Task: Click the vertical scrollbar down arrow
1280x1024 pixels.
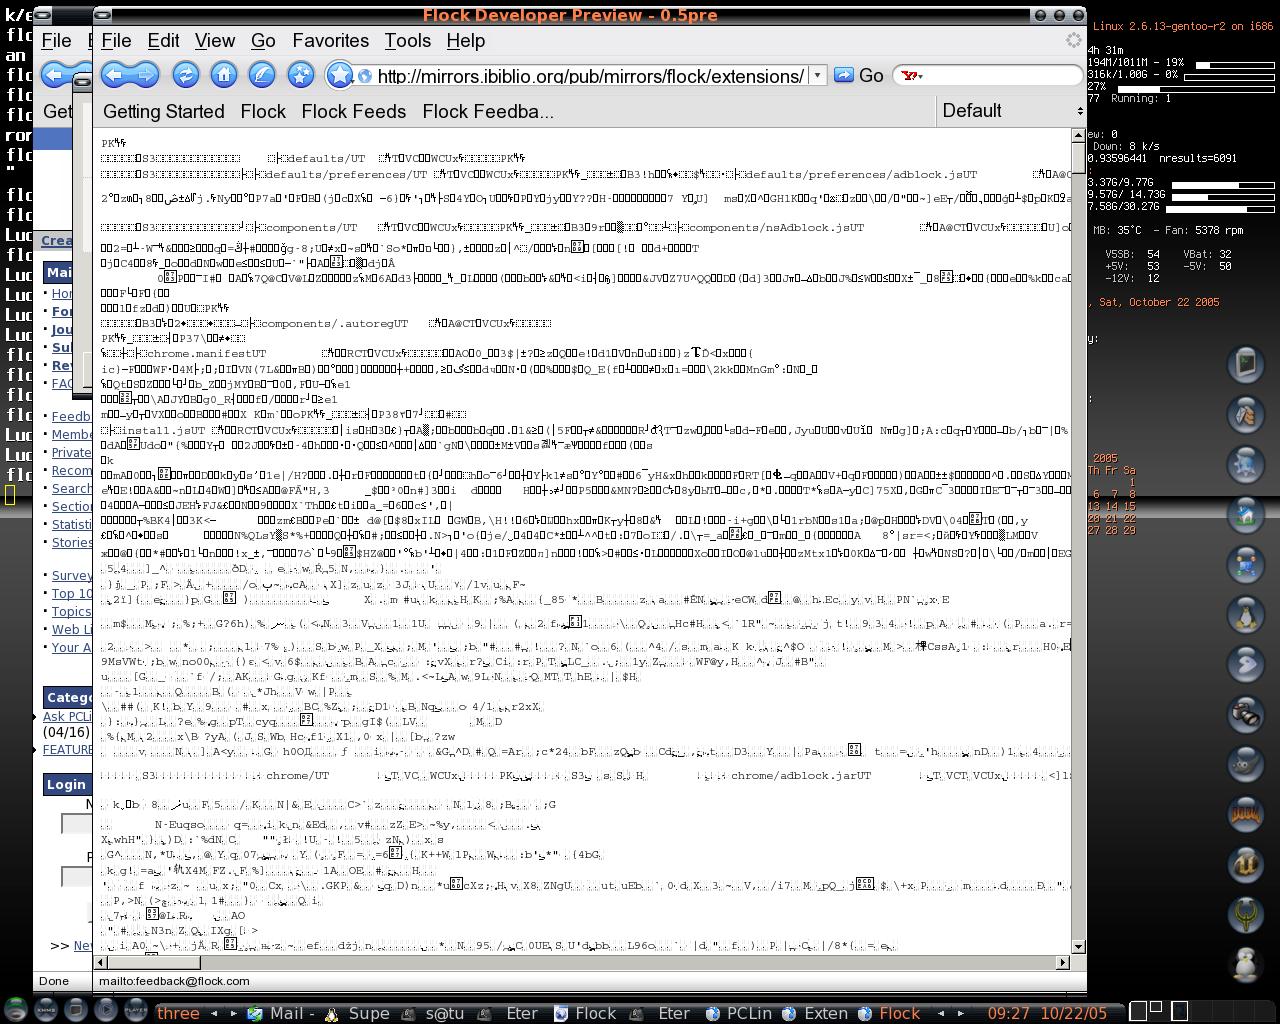Action: (x=1078, y=946)
